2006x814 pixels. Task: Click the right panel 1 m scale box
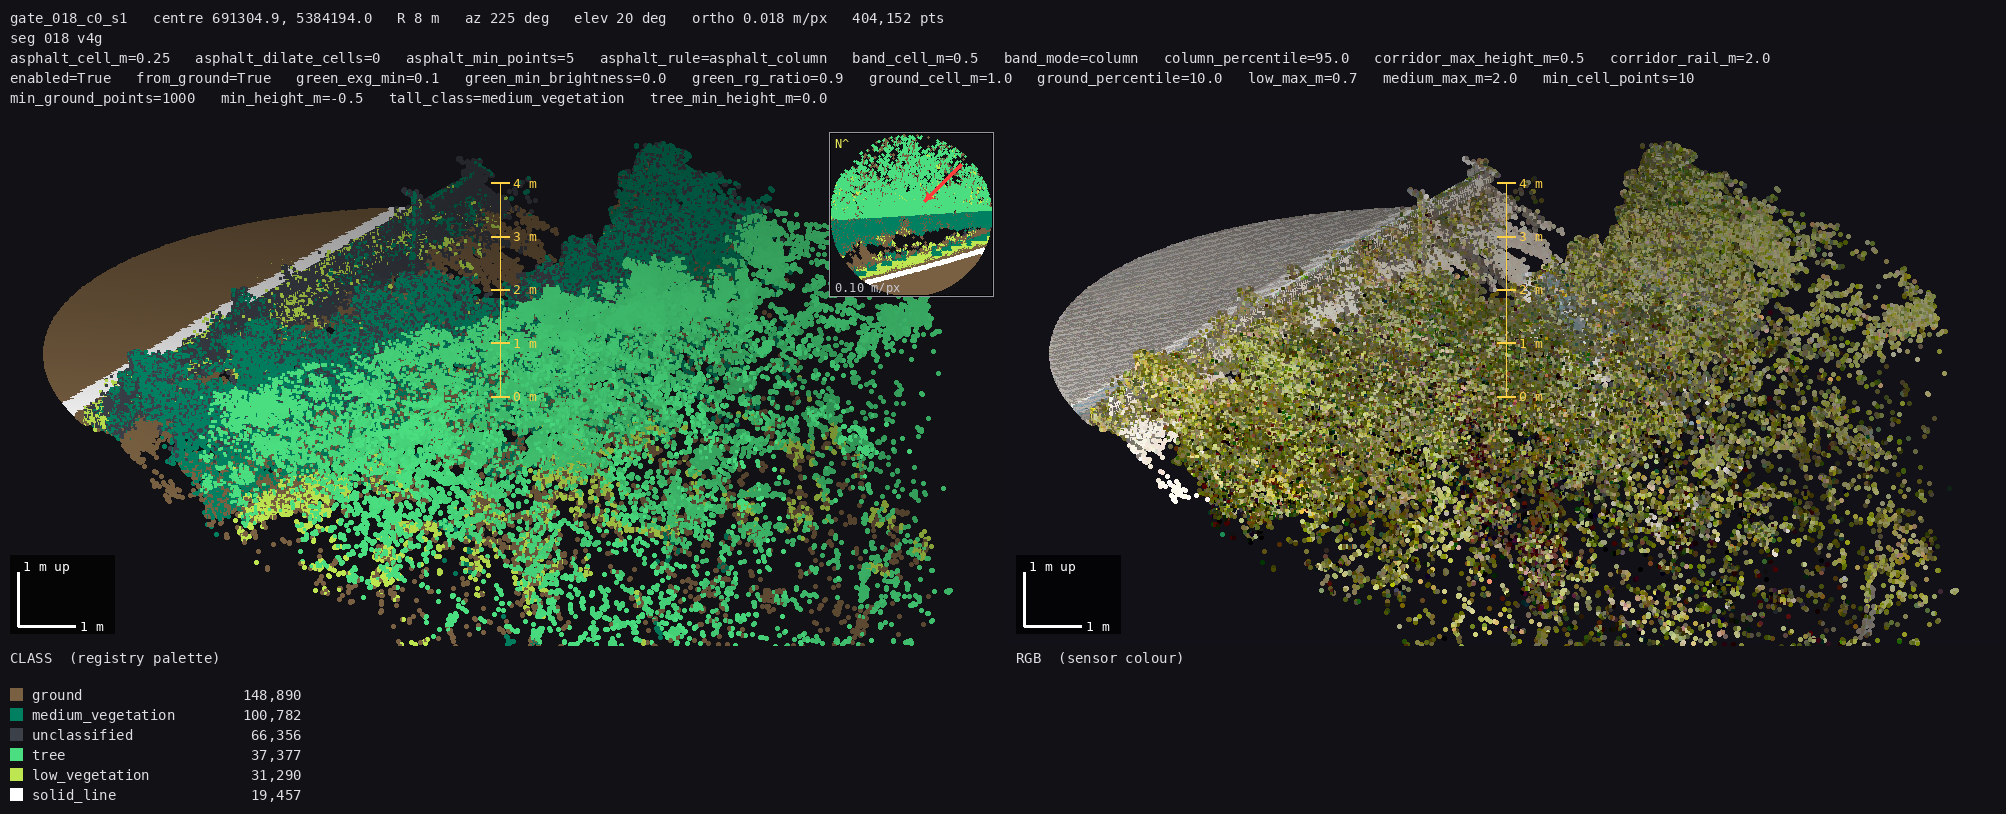click(1068, 594)
